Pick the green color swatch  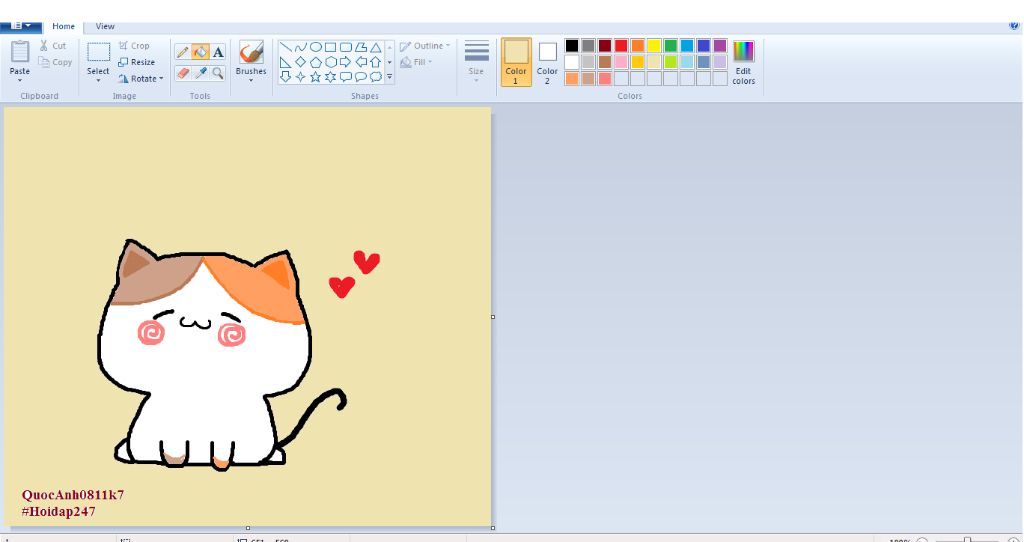pyautogui.click(x=671, y=46)
